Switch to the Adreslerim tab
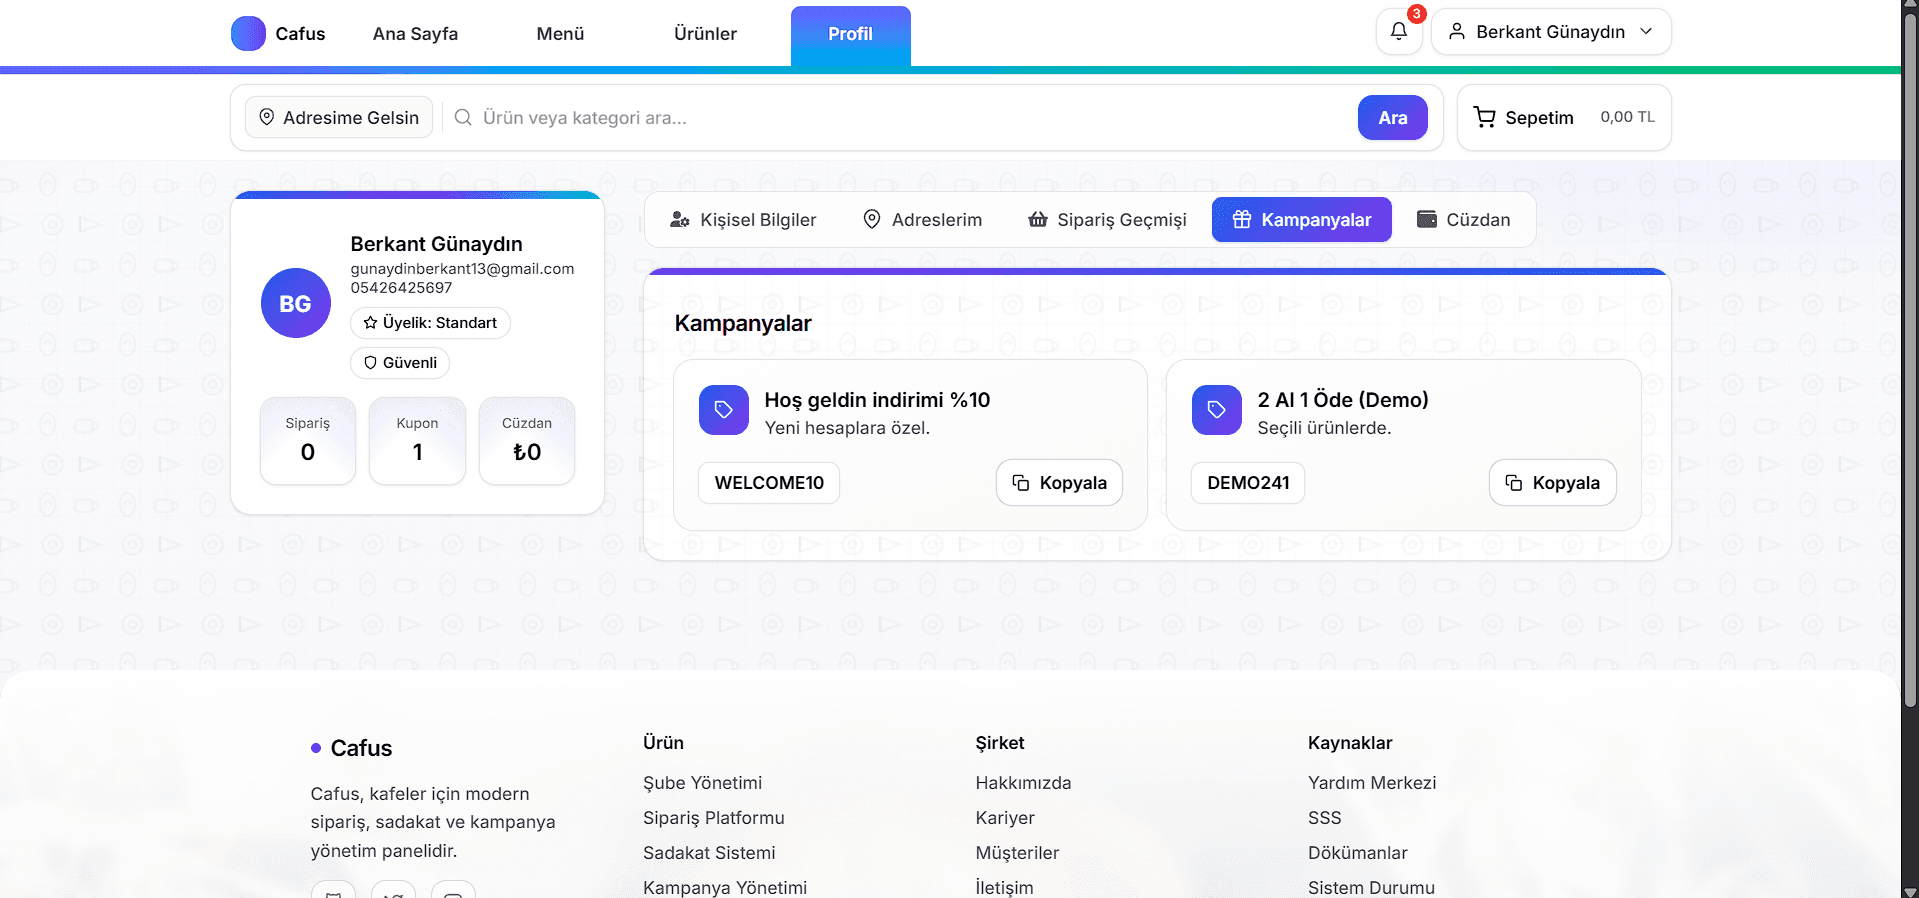The image size is (1919, 898). 922,220
